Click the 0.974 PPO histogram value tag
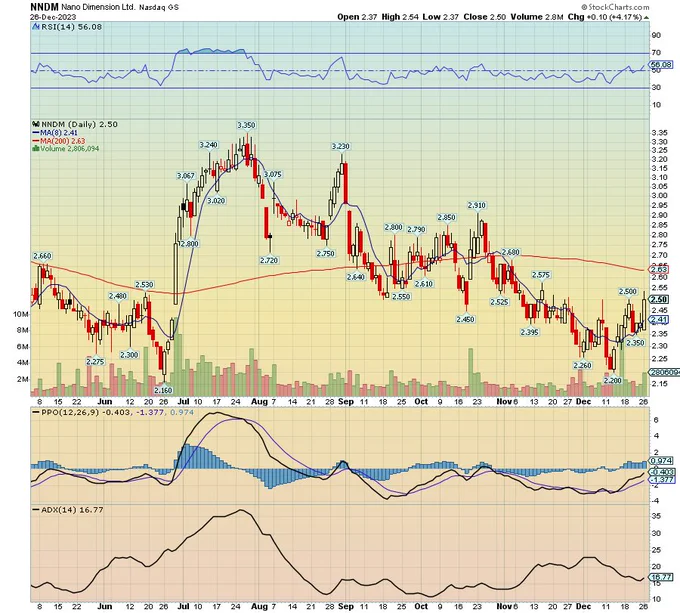680x613 pixels. [663, 461]
